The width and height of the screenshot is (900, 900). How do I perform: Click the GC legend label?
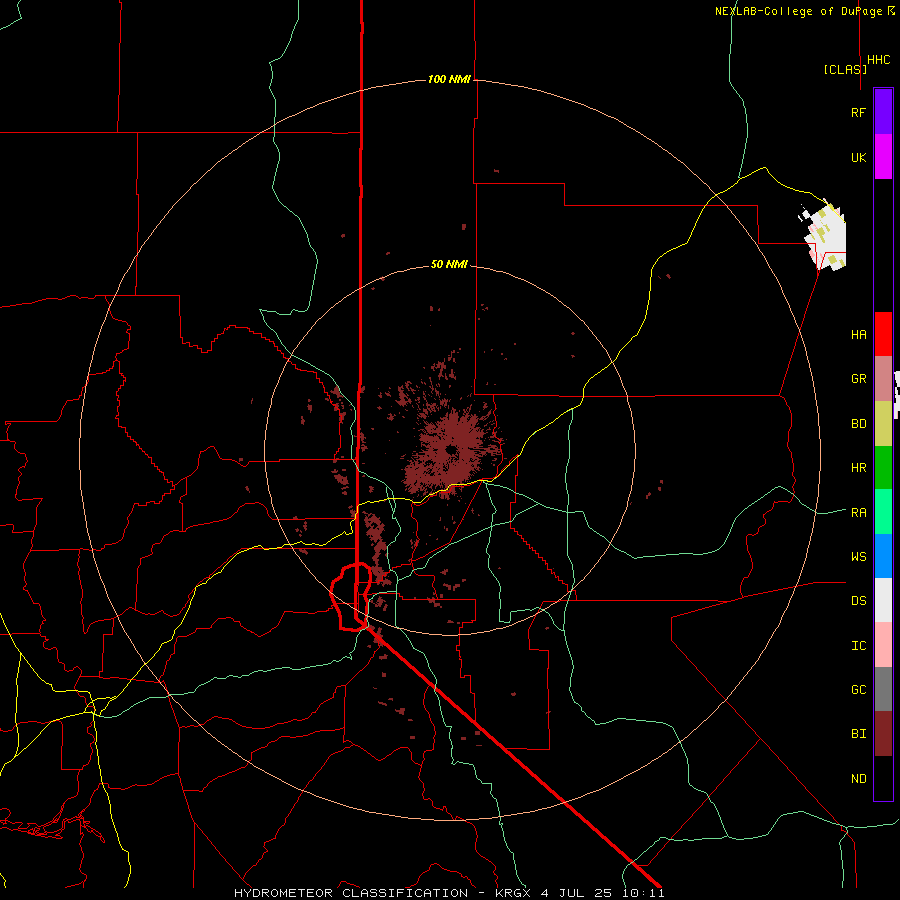[x=858, y=689]
